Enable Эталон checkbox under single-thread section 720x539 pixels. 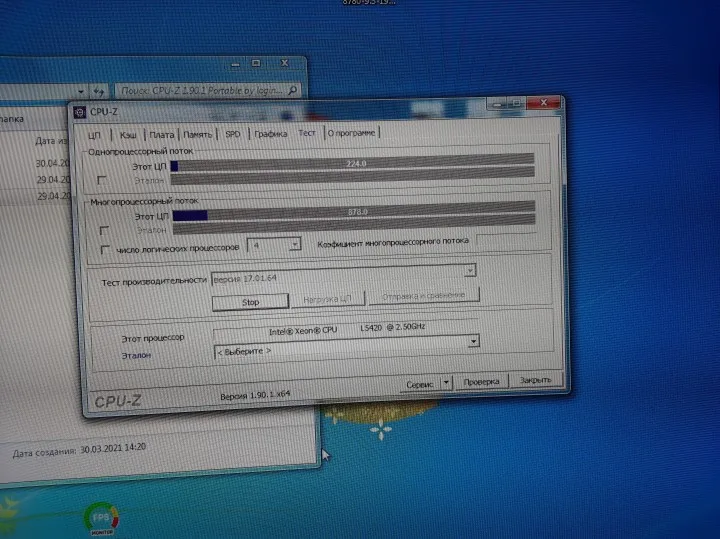pos(102,180)
